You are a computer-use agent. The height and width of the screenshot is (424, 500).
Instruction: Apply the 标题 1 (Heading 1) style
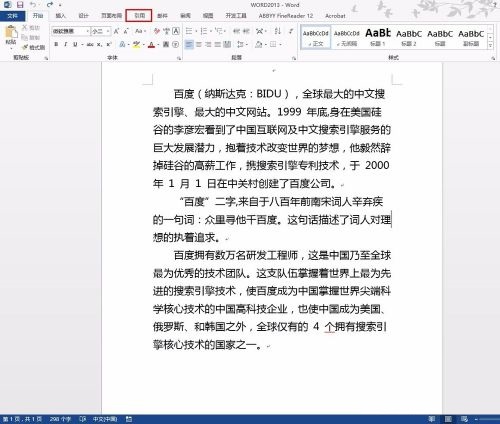pyautogui.click(x=378, y=37)
